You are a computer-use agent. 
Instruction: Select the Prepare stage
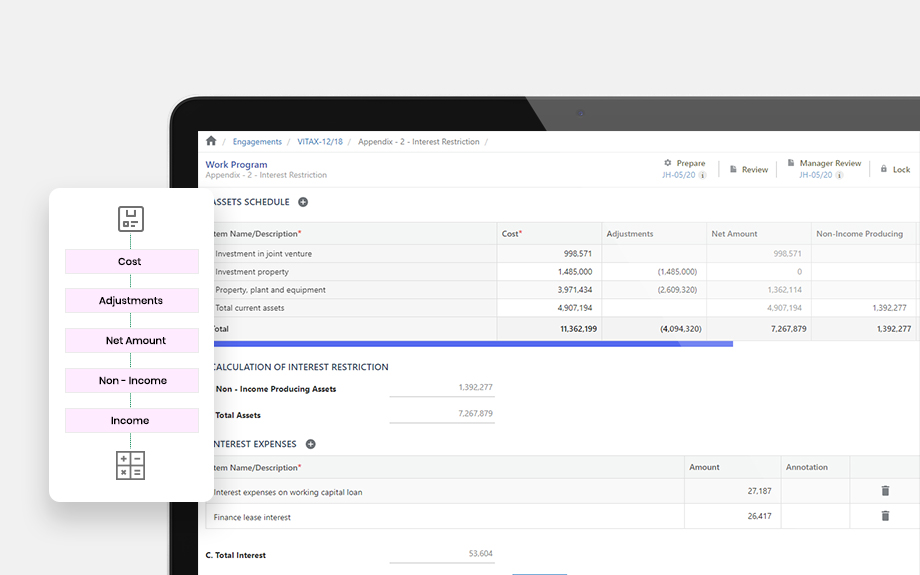691,163
